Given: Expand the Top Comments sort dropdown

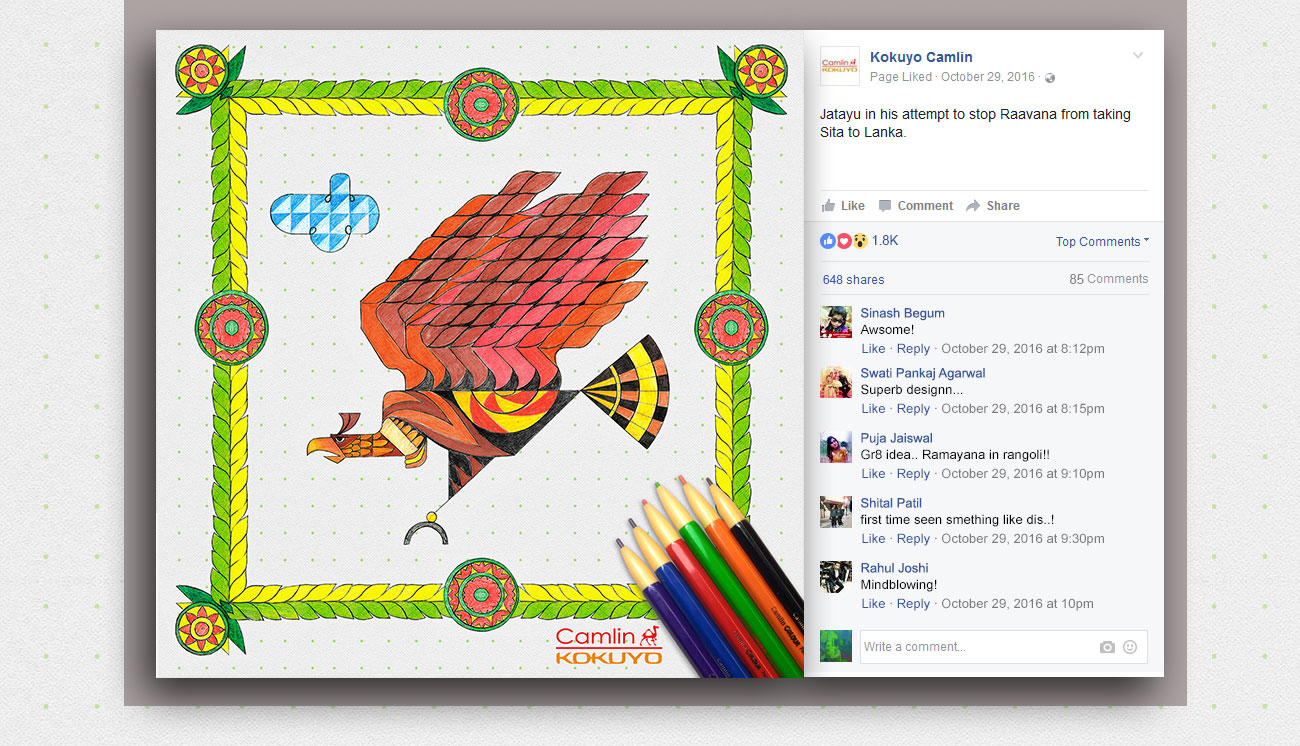Looking at the screenshot, I should (1102, 241).
